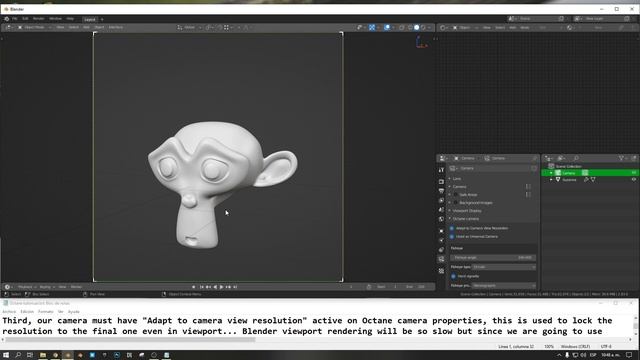
Task: Open the Render properties tab
Action: [x=441, y=181]
